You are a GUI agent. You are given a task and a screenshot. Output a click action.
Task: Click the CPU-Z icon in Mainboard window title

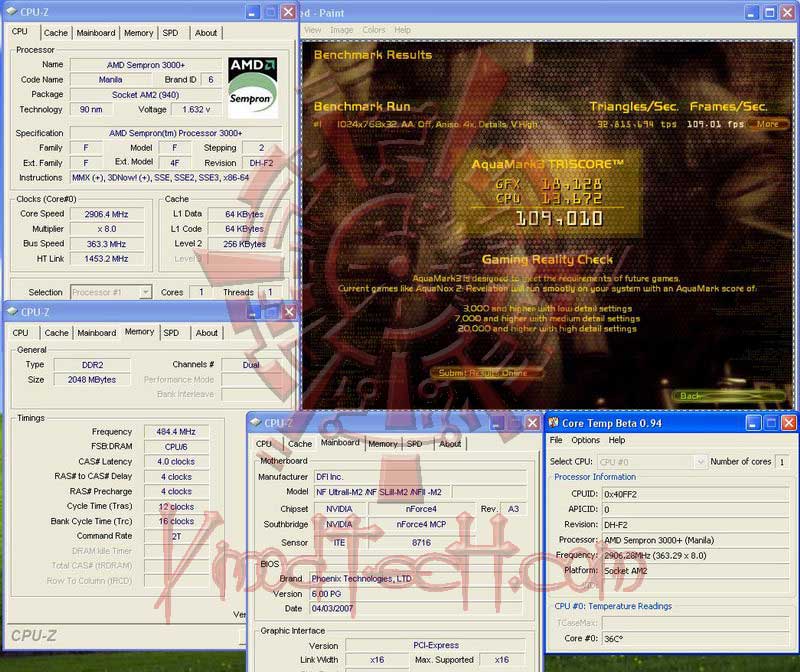256,423
